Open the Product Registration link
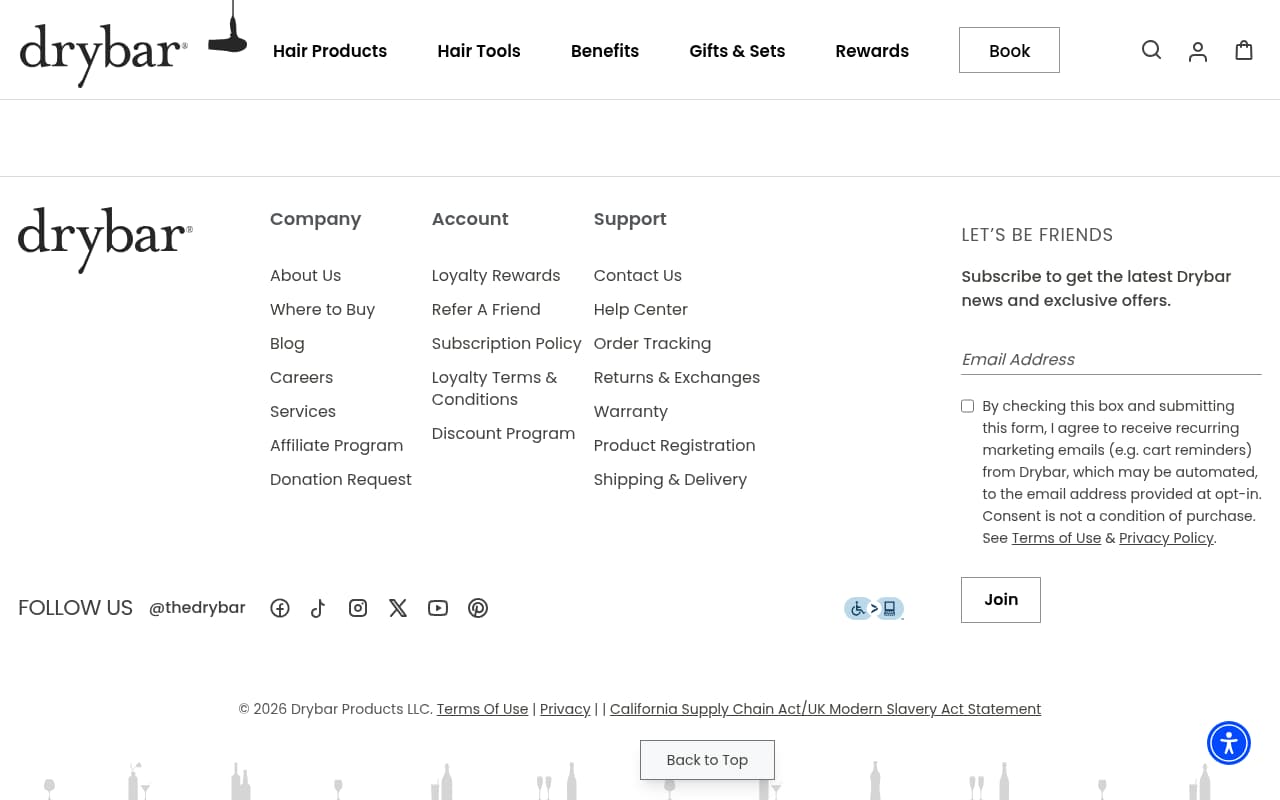 [x=674, y=446]
